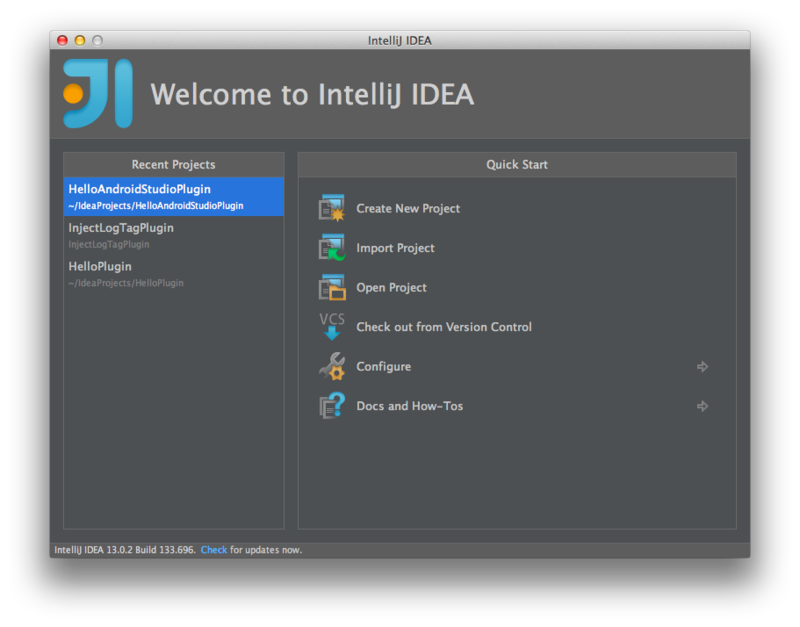Image resolution: width=800 pixels, height=627 pixels.
Task: Choose the Create New Project label
Action: (x=408, y=209)
